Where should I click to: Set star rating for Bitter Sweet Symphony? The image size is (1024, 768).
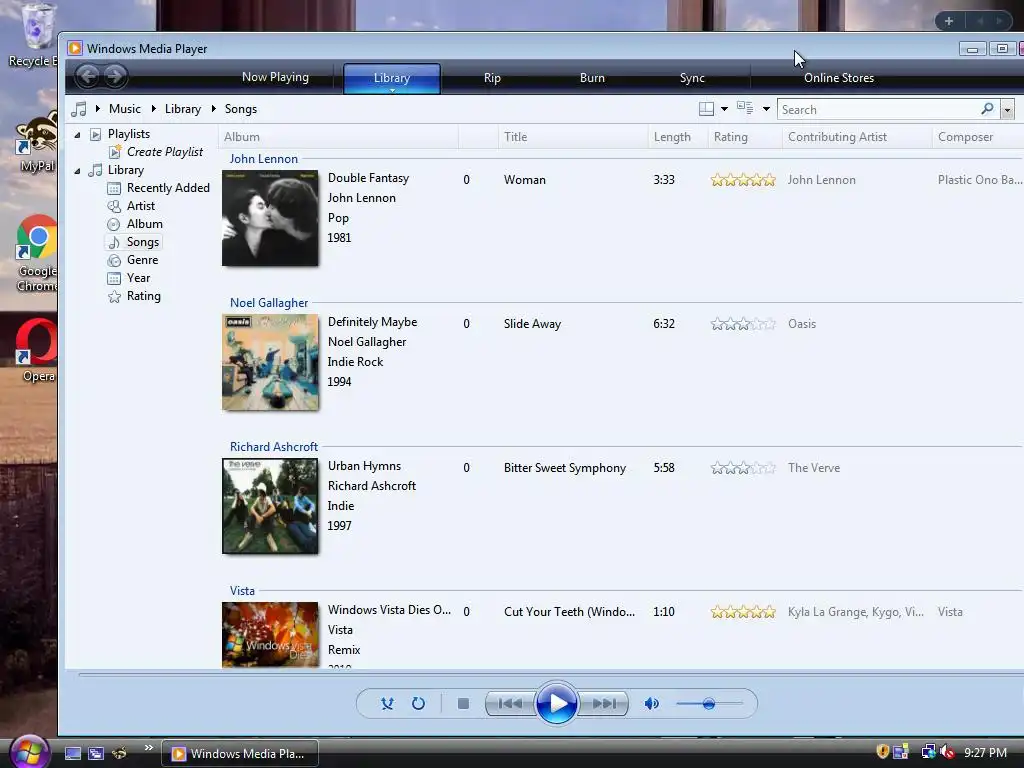[x=743, y=468]
